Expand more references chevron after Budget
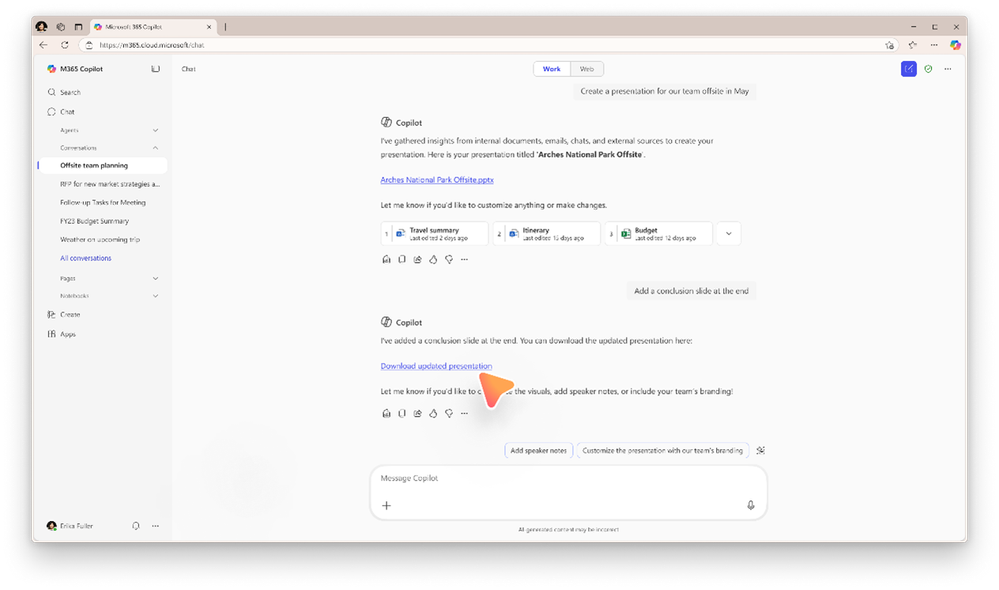 coord(728,234)
